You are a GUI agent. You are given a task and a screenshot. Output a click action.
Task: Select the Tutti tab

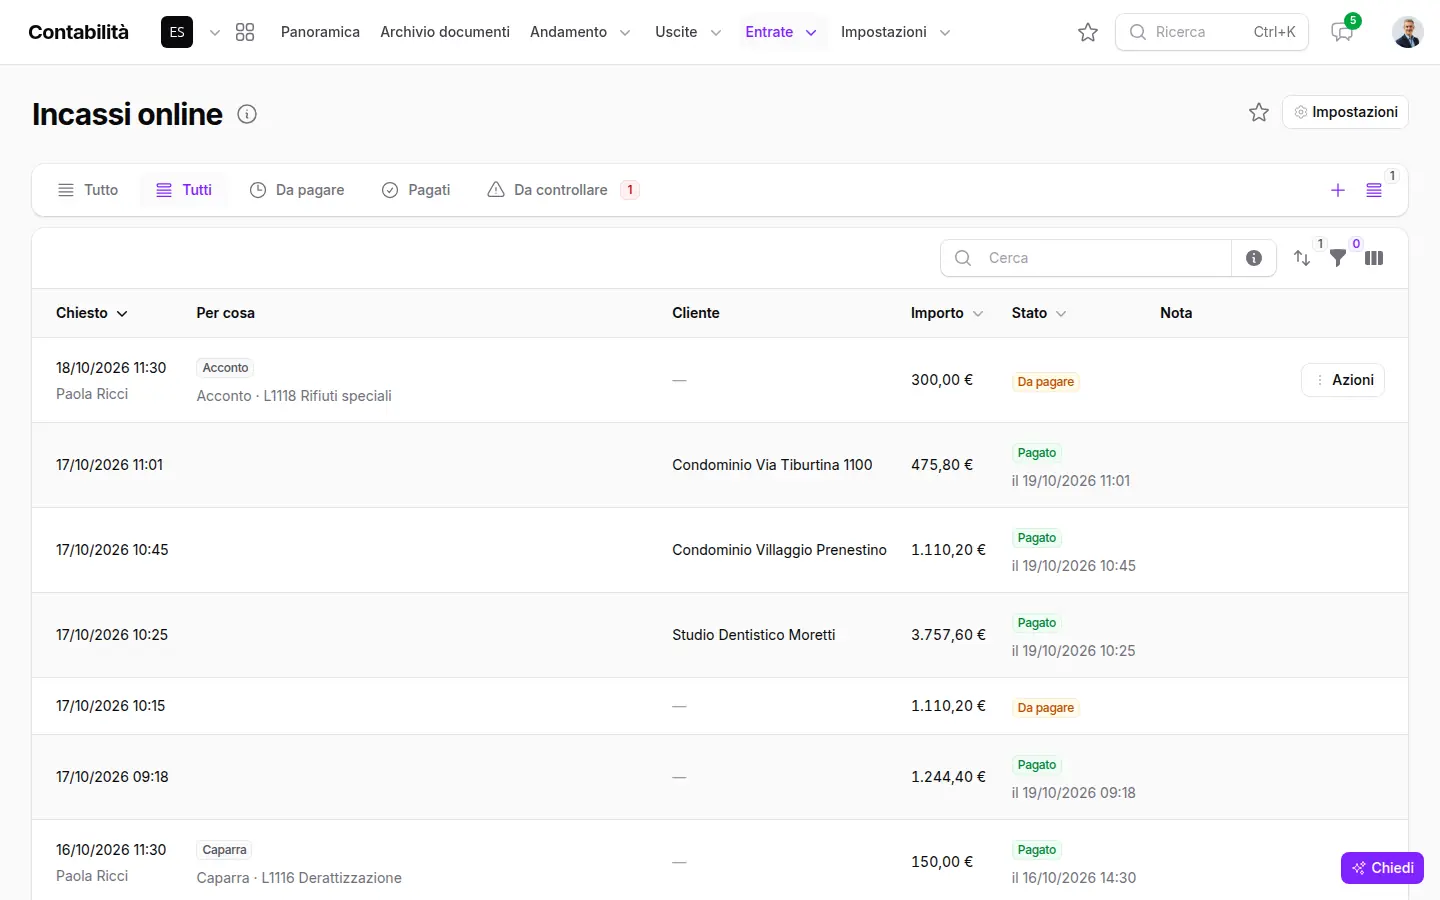point(184,190)
